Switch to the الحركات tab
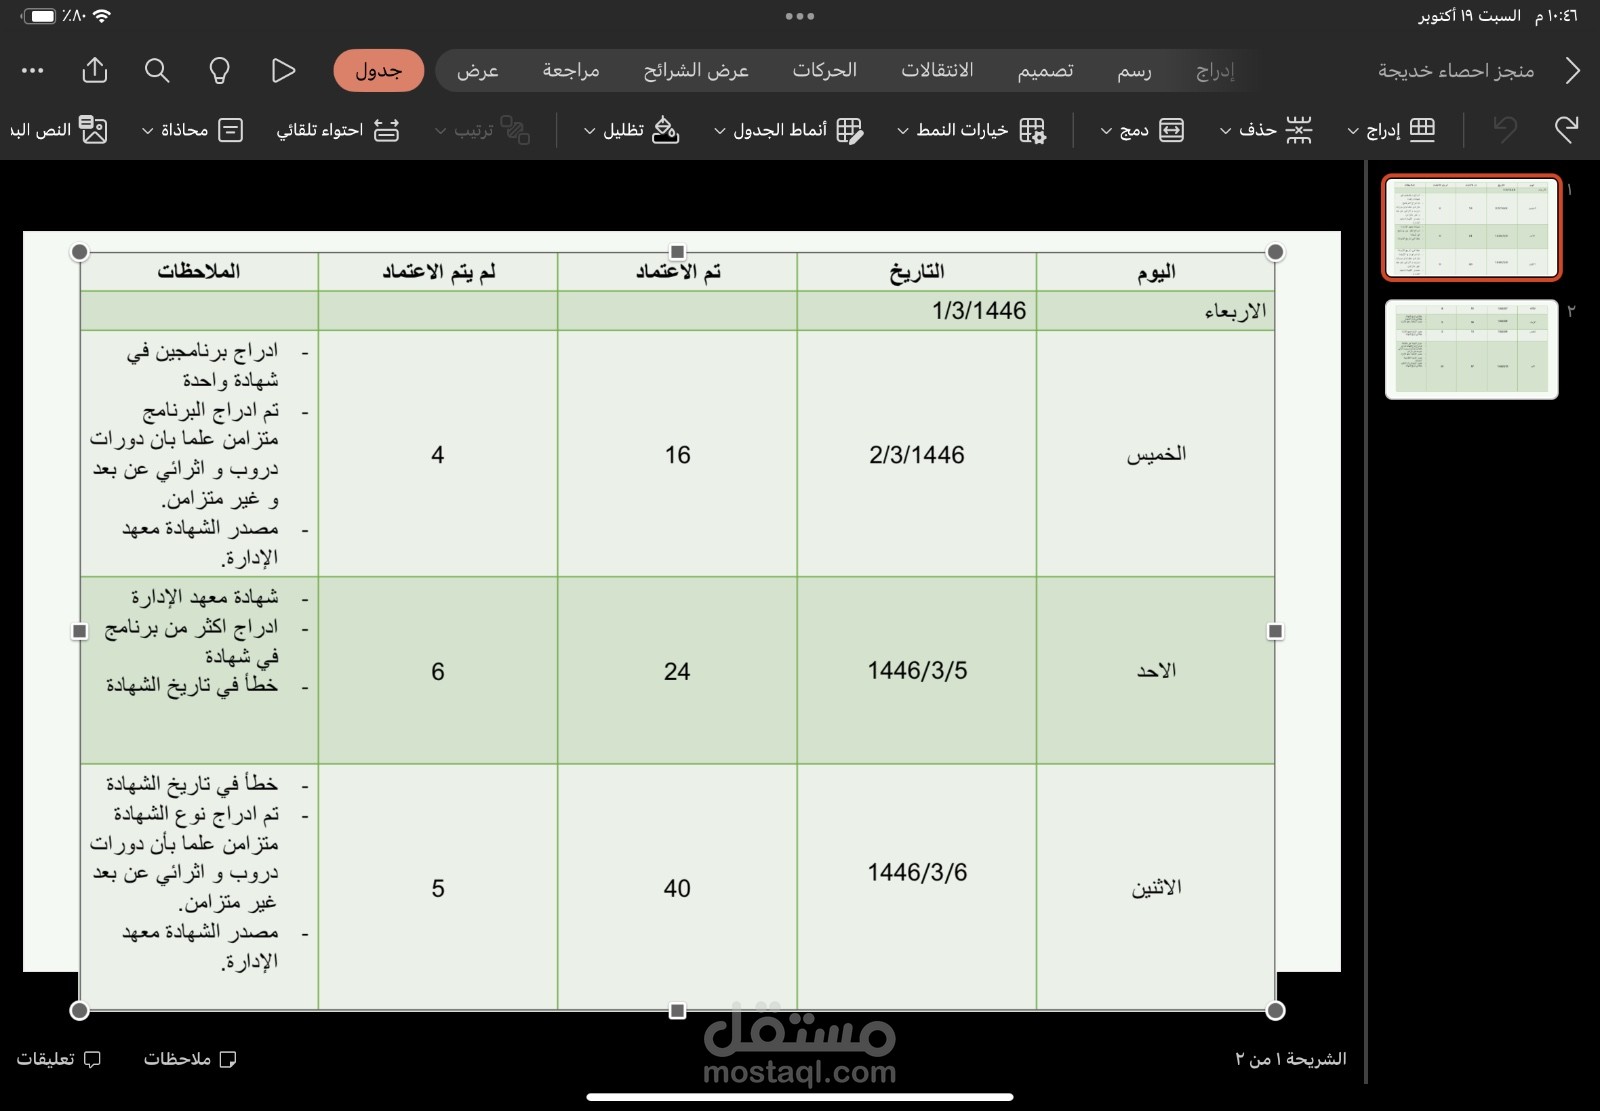 coord(825,71)
